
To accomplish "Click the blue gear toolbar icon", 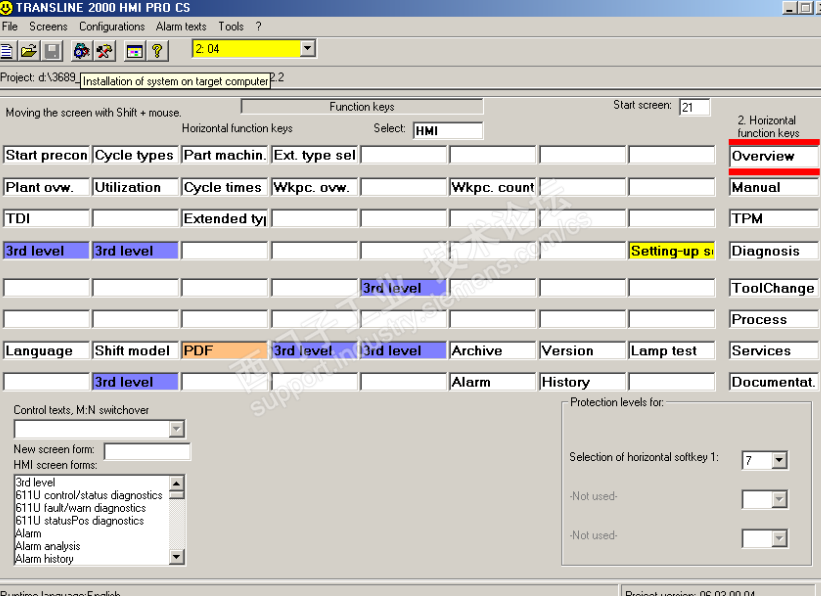I will click(82, 50).
